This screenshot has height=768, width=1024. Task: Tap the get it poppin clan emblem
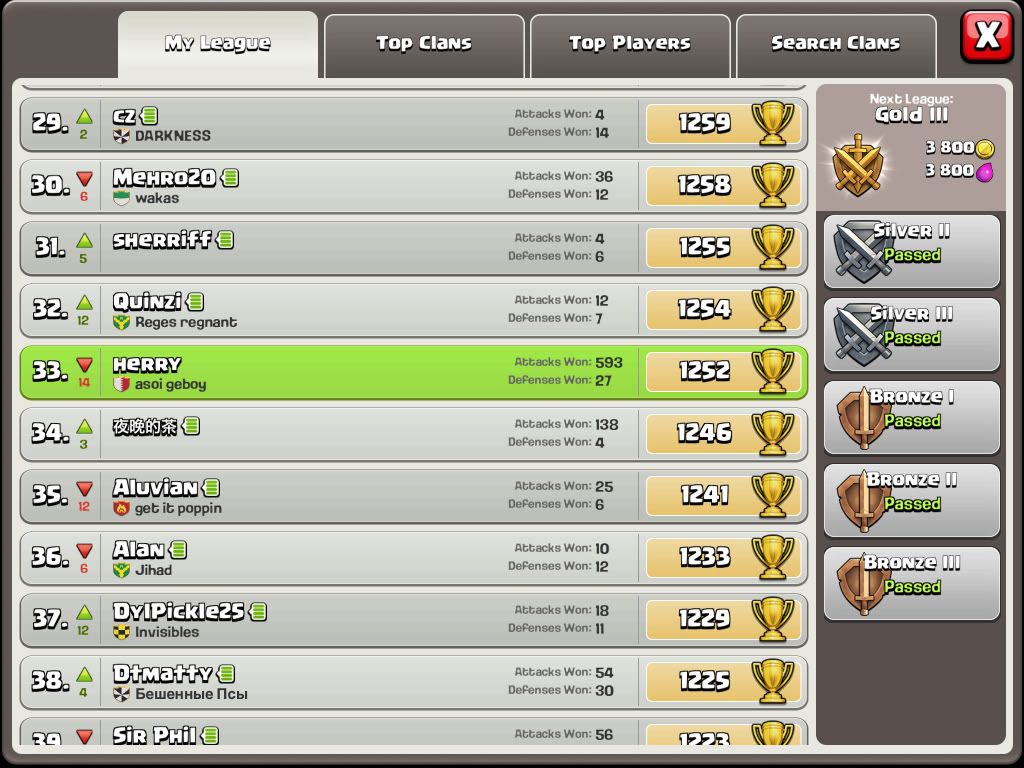[121, 508]
